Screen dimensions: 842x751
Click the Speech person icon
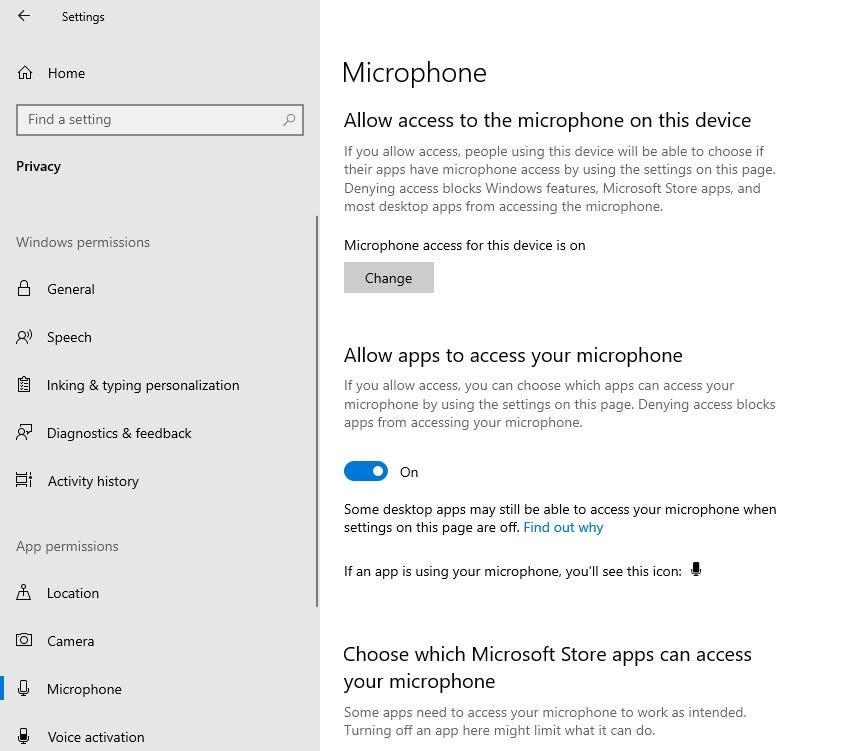[x=24, y=337]
